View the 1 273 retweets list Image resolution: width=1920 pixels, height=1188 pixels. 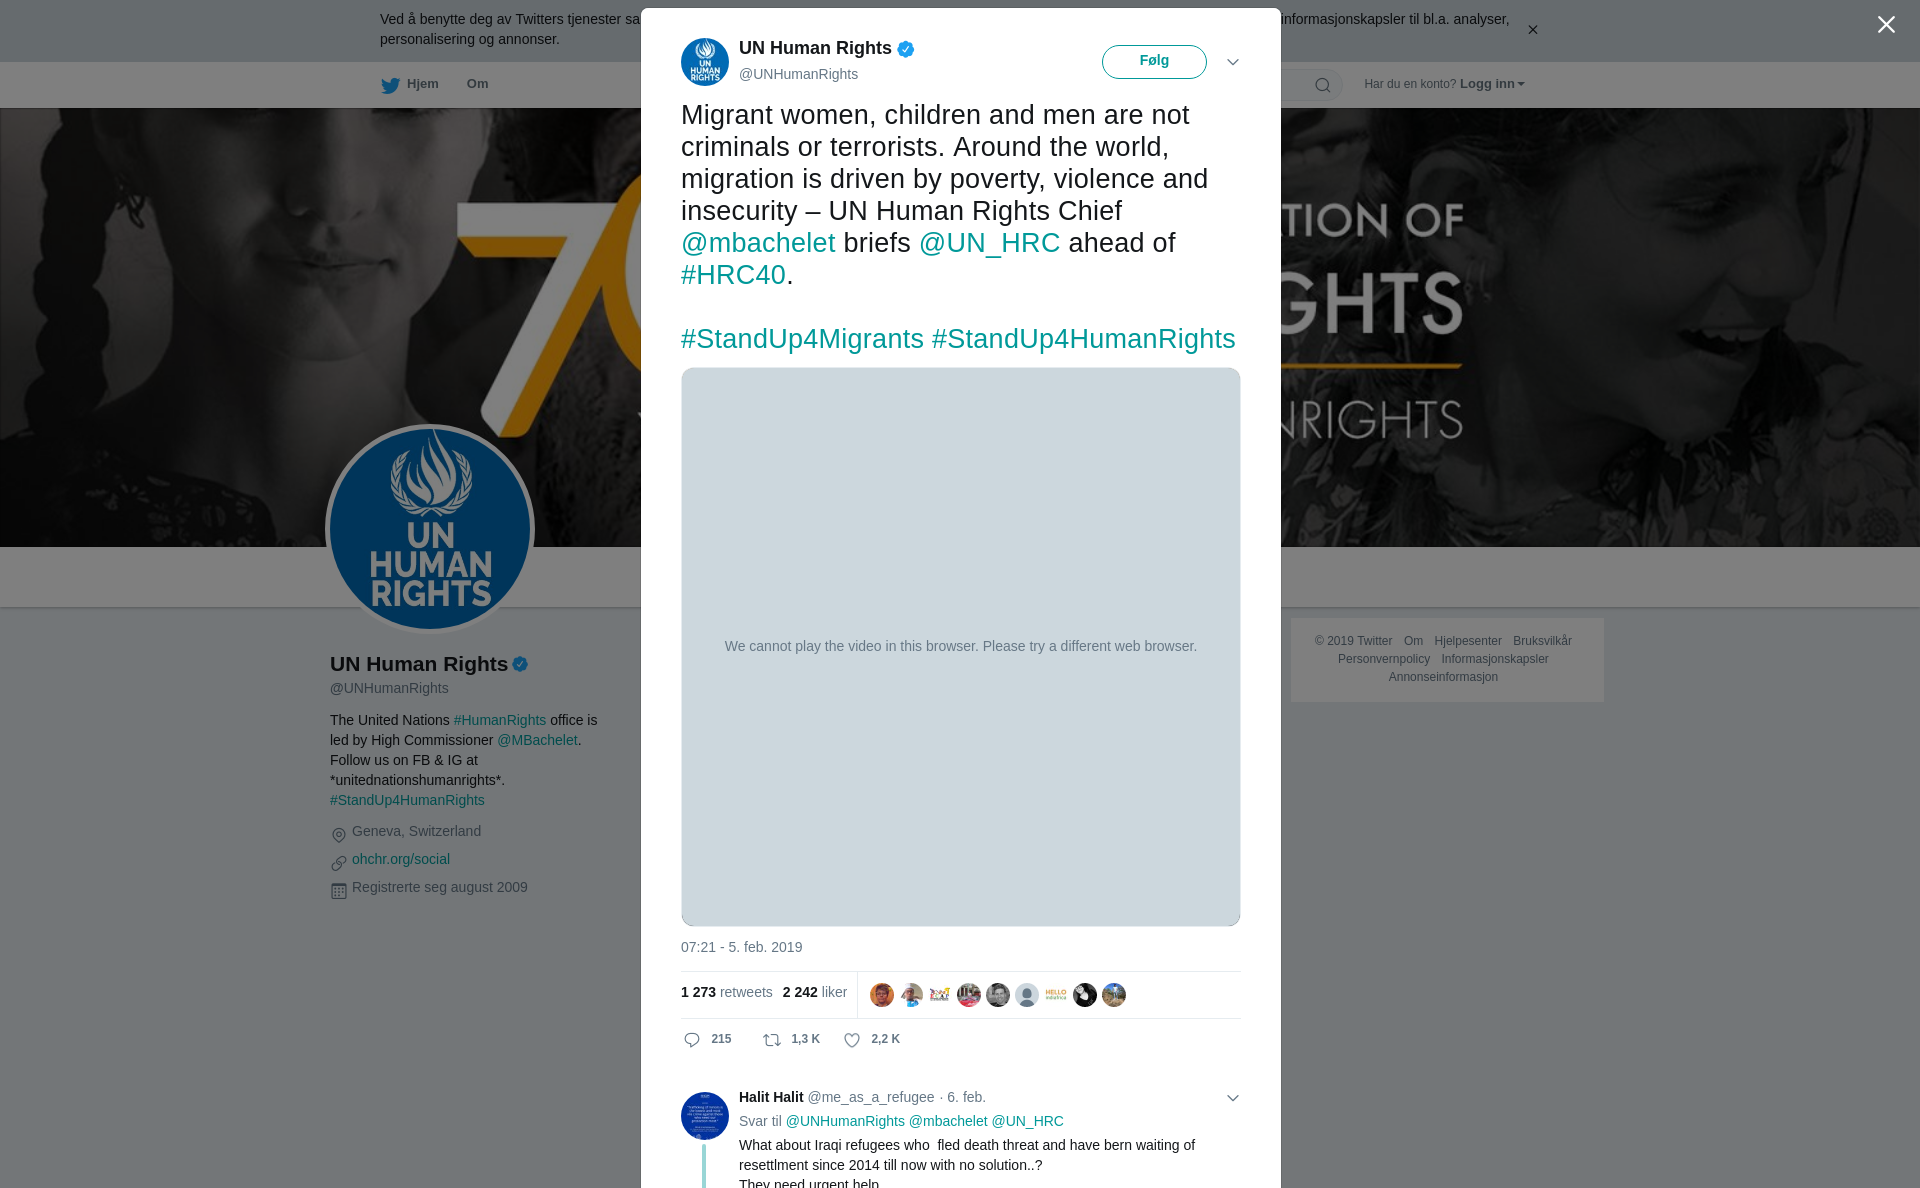[727, 992]
